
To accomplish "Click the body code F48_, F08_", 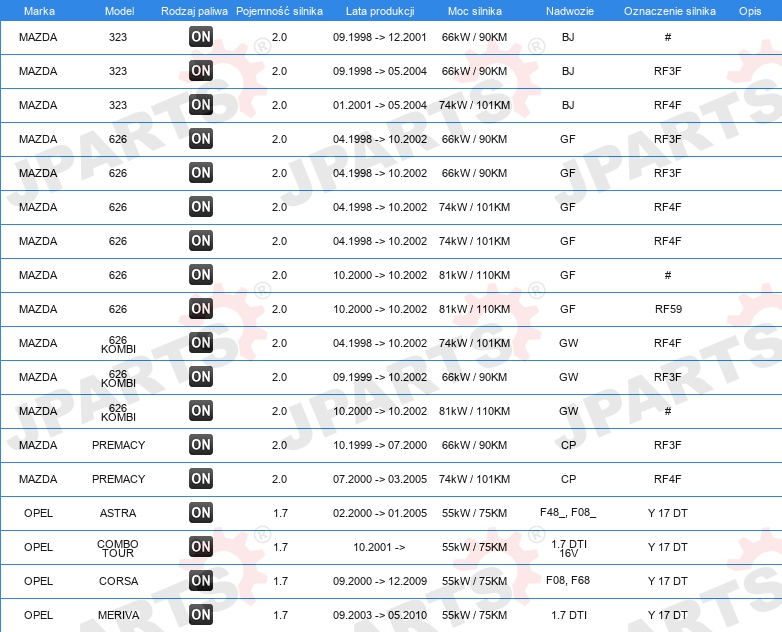I will coord(568,512).
